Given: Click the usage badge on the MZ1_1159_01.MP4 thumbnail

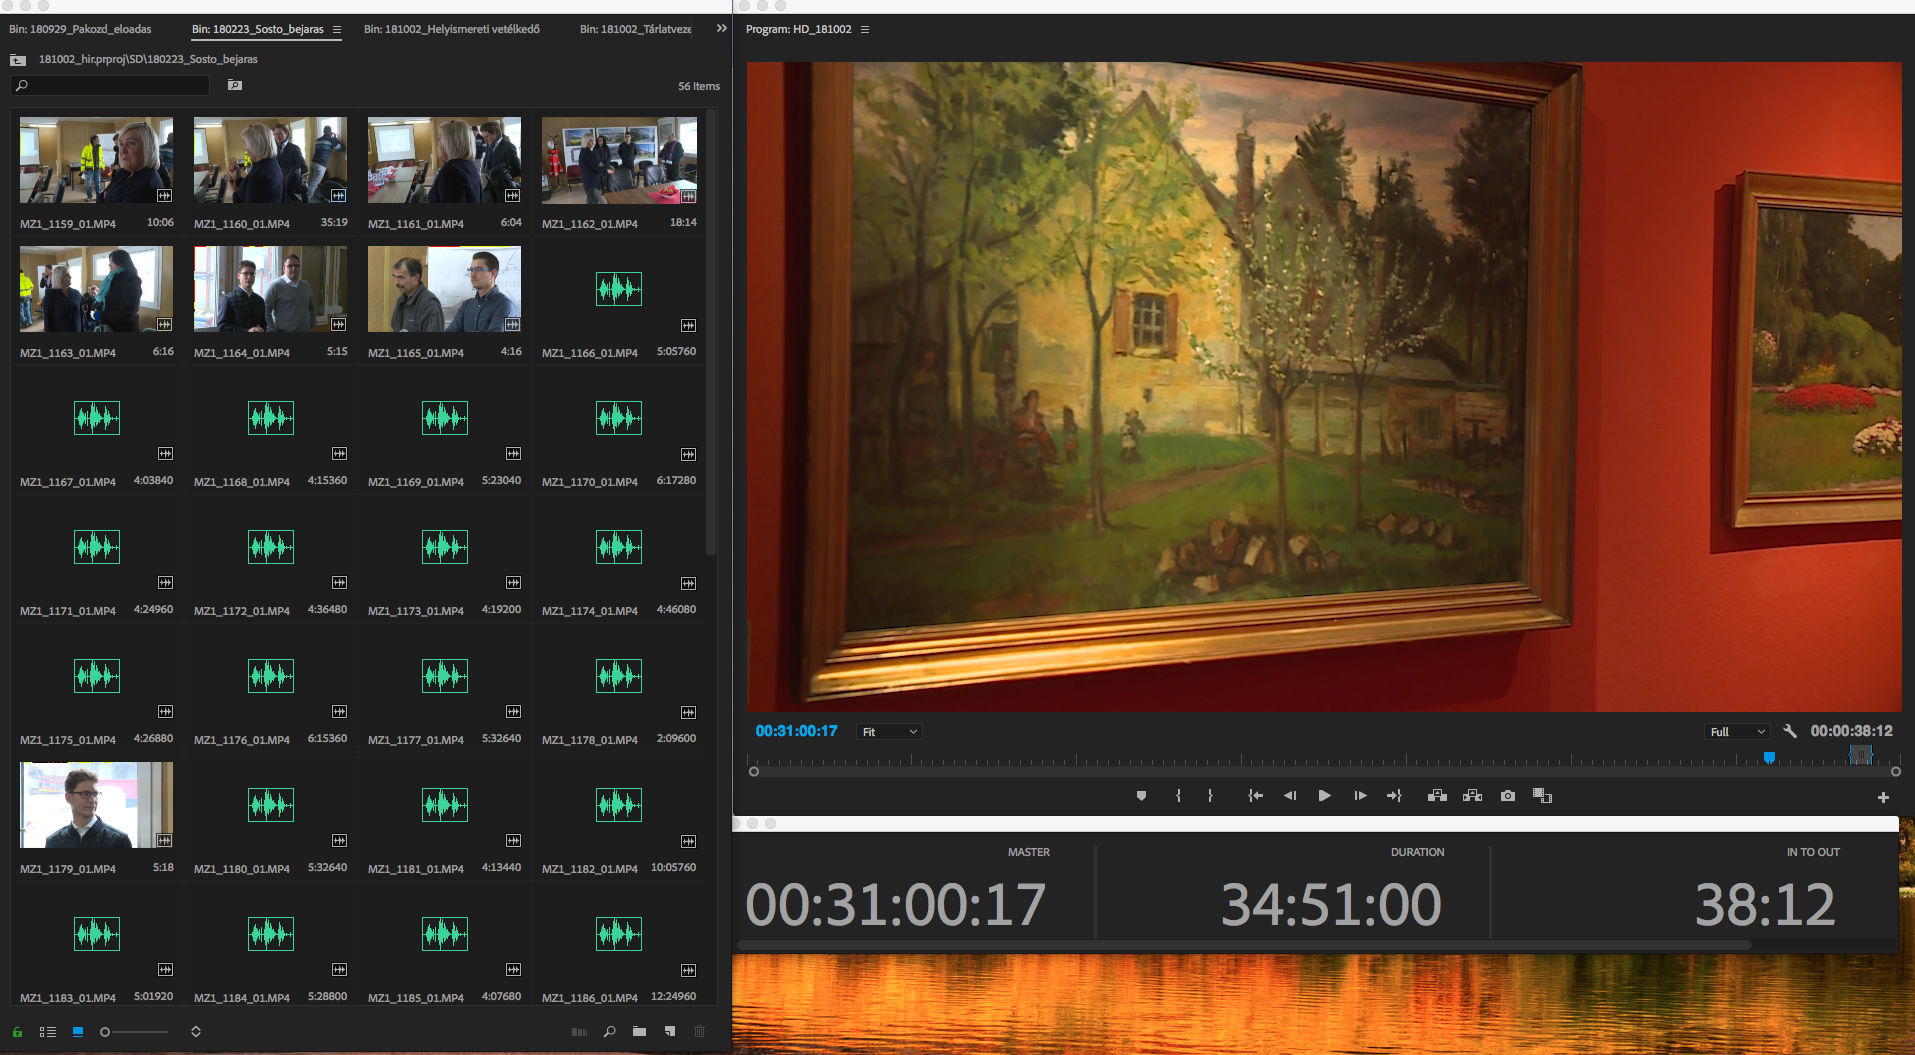Looking at the screenshot, I should (165, 196).
